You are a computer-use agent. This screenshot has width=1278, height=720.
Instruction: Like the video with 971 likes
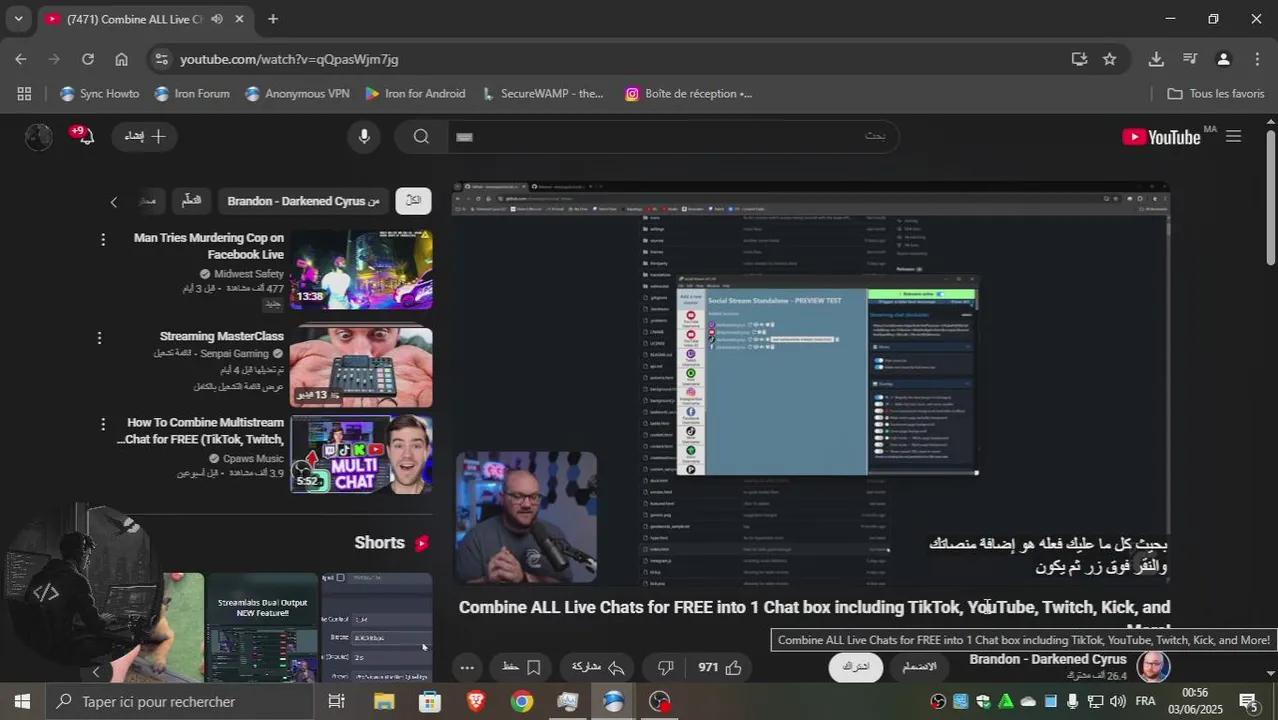pos(720,667)
